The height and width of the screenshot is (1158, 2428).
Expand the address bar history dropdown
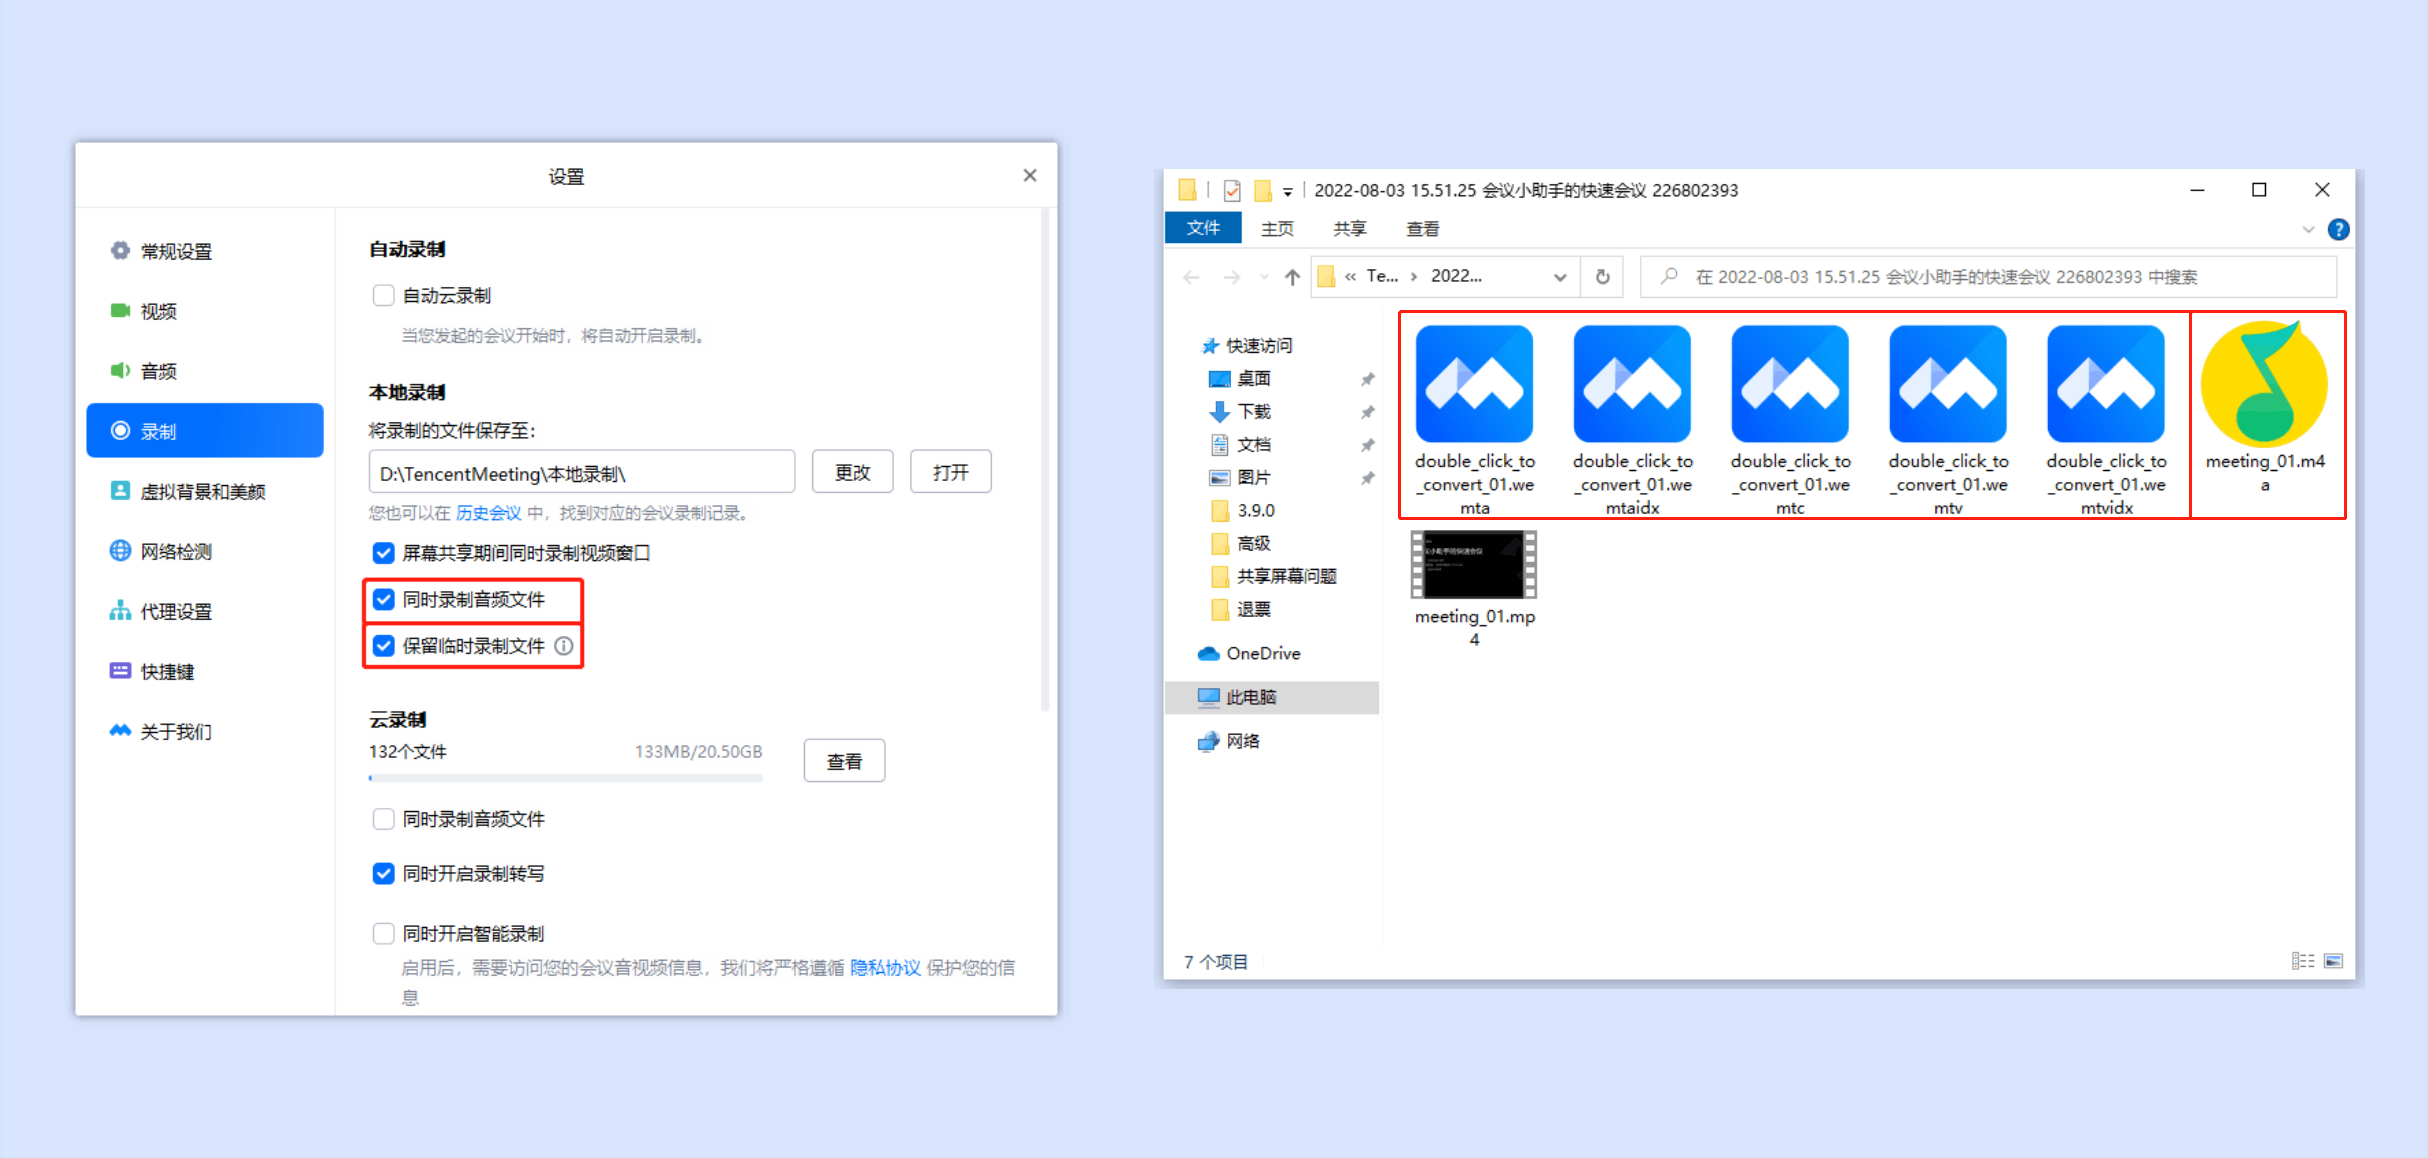(x=1559, y=277)
